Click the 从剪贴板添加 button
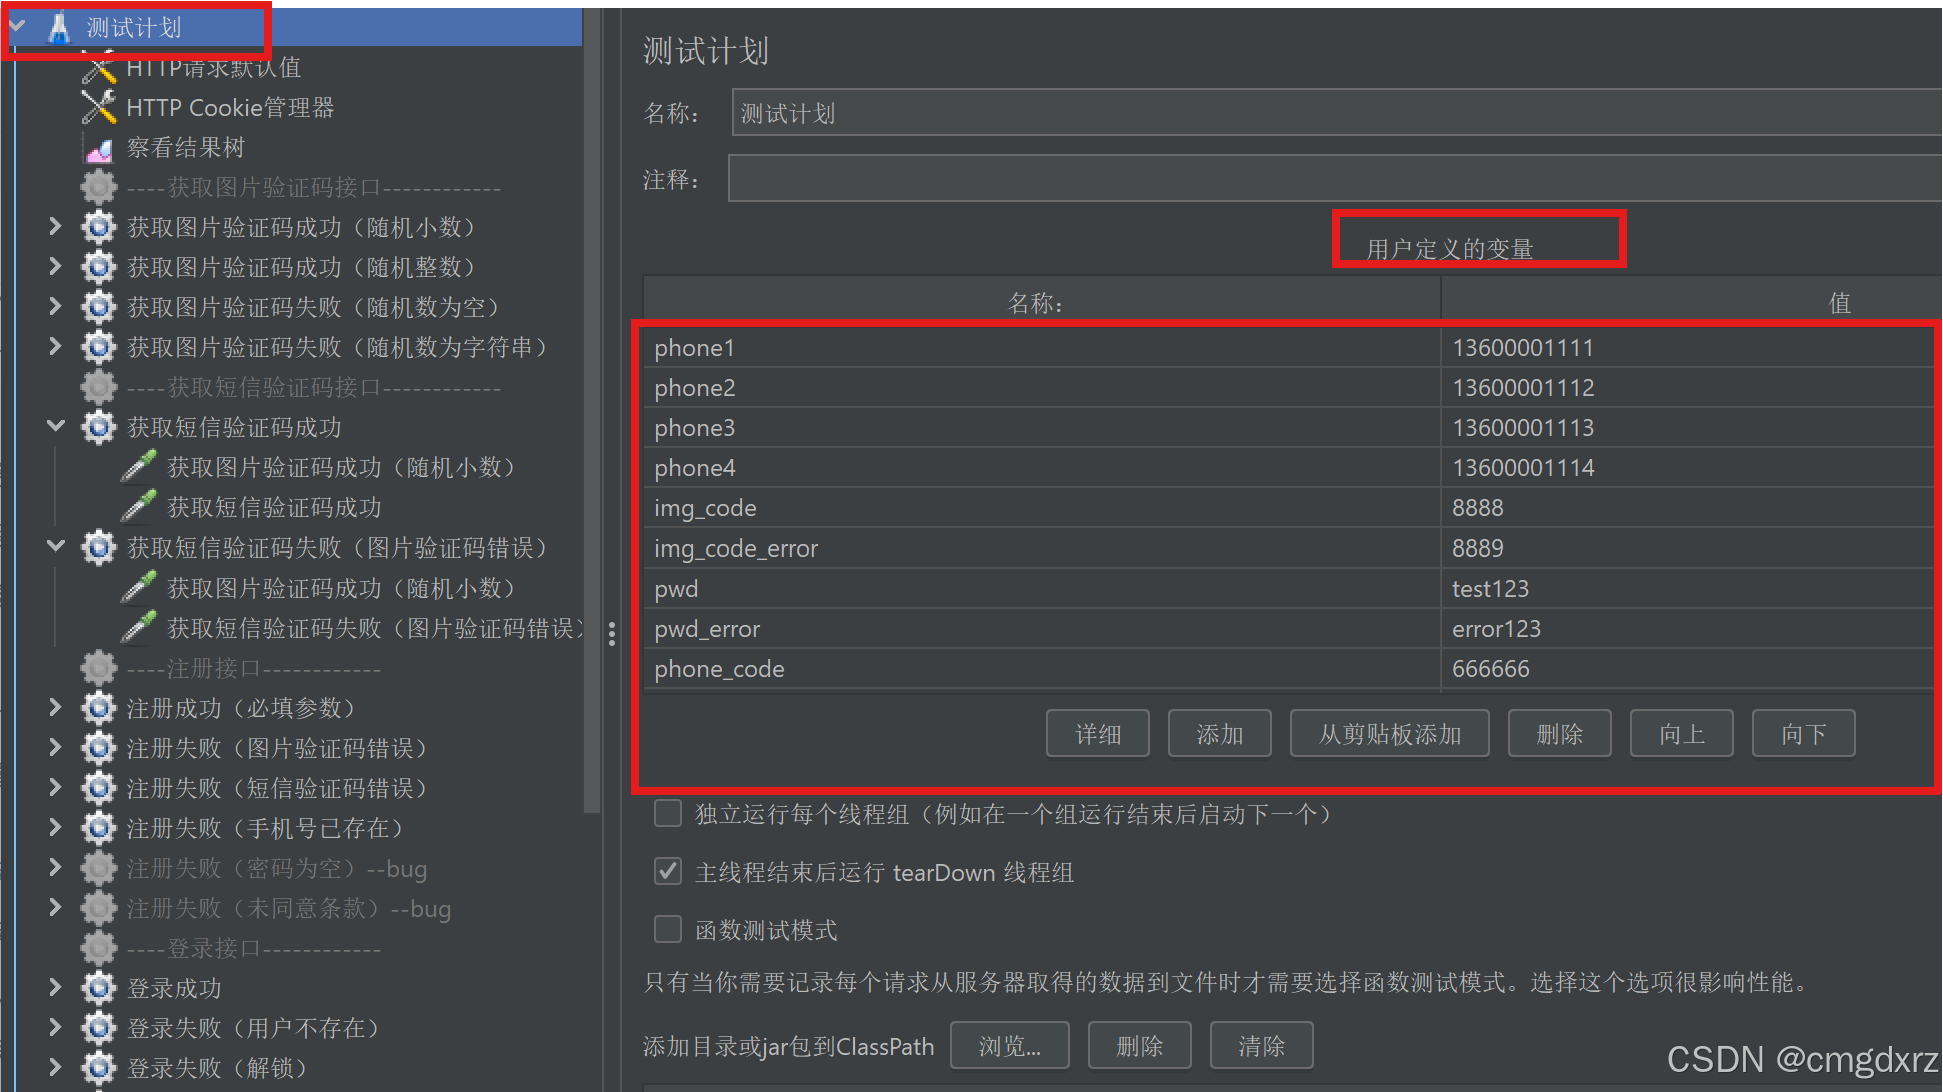 pyautogui.click(x=1389, y=734)
